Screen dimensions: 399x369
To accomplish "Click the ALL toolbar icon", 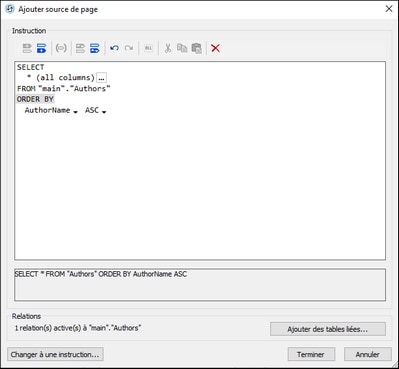I will point(148,48).
